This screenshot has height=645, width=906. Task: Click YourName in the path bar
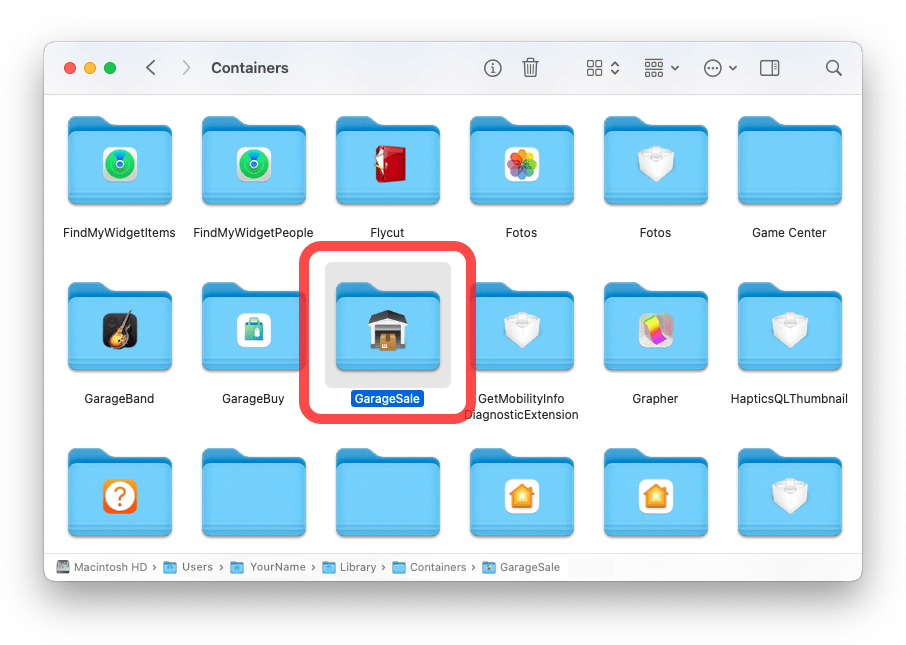click(268, 567)
